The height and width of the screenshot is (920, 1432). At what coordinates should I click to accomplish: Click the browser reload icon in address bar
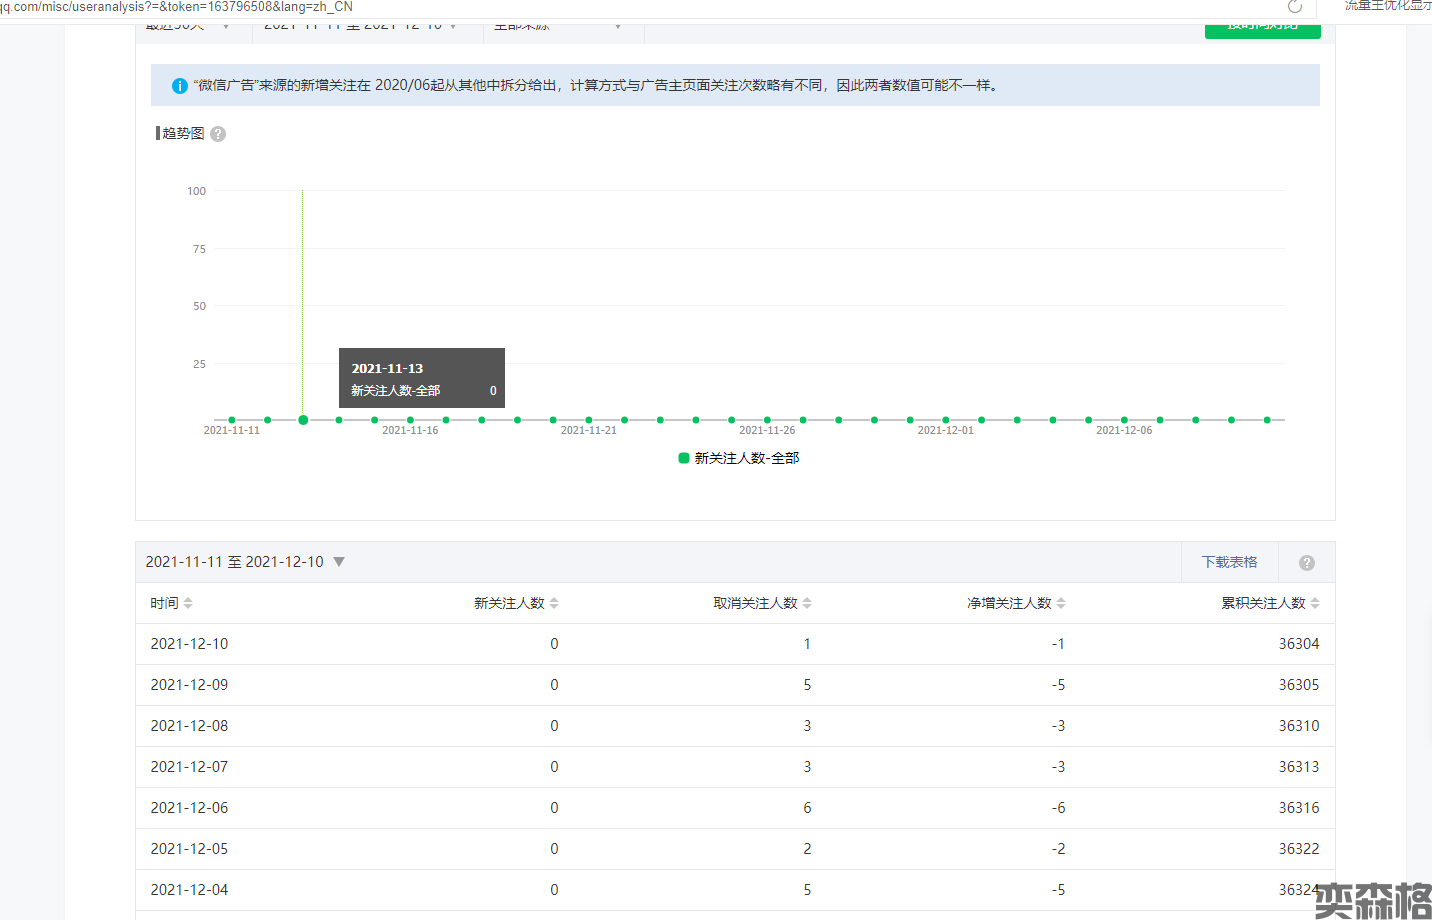[1295, 7]
